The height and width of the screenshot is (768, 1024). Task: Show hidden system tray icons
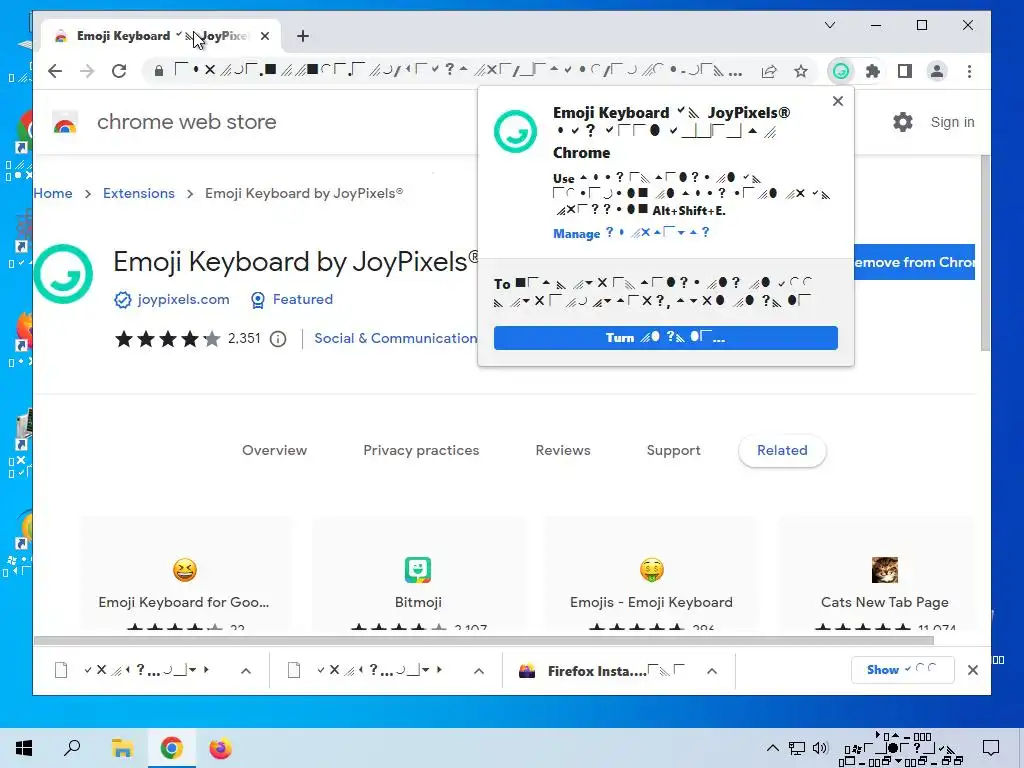coord(773,748)
